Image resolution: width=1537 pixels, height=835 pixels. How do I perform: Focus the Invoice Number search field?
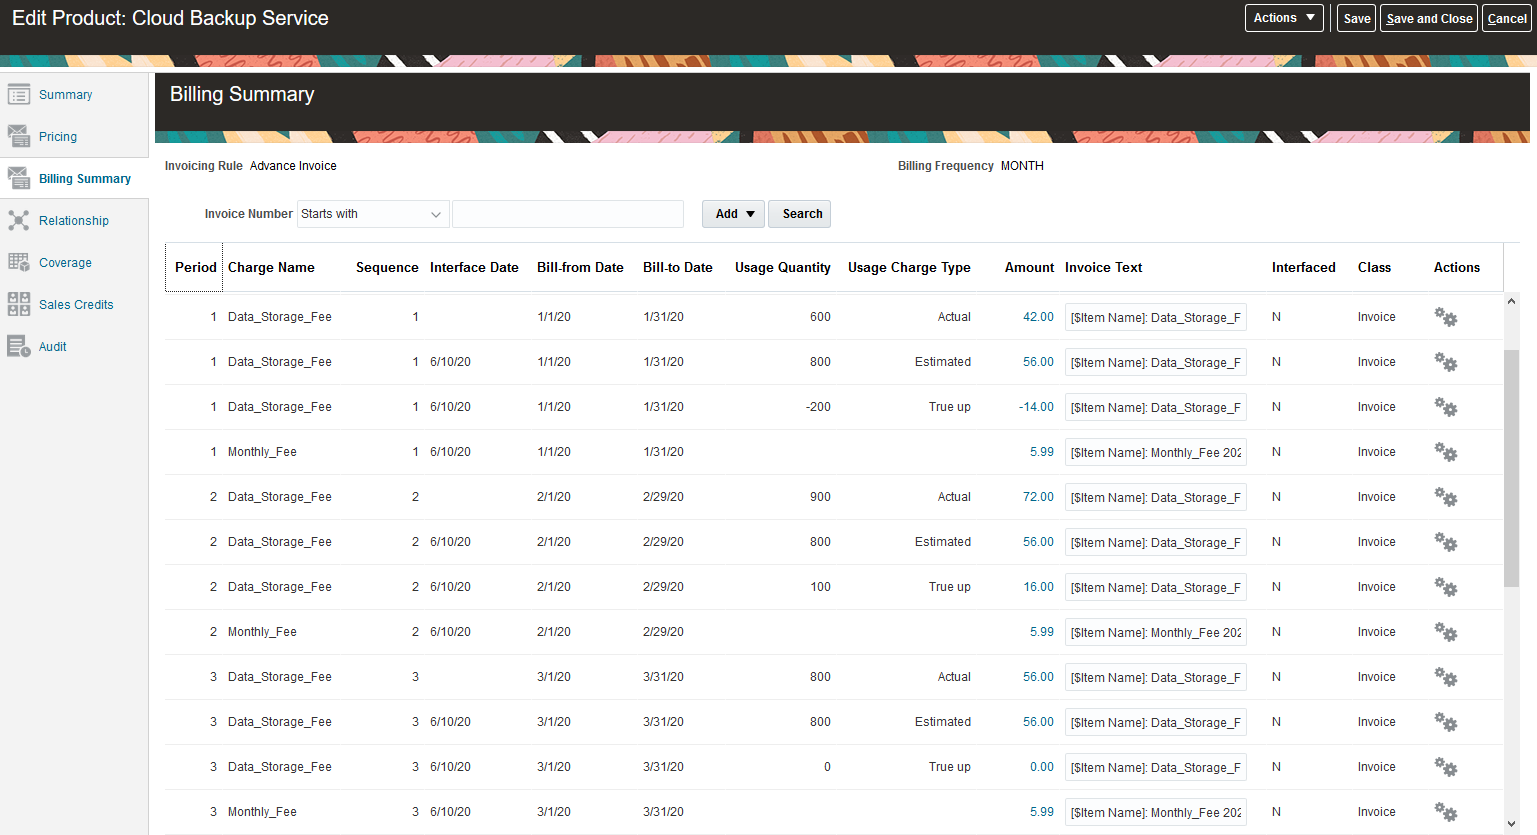click(568, 214)
